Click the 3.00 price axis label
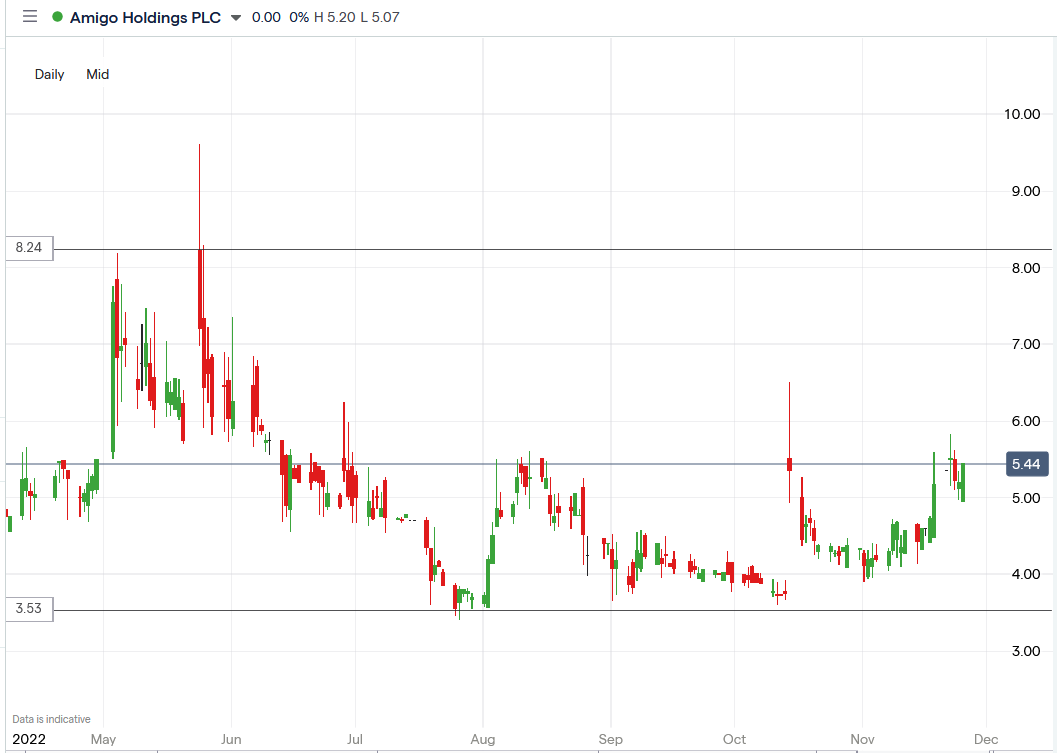Viewport: 1057px width, 753px height. (x=1025, y=651)
